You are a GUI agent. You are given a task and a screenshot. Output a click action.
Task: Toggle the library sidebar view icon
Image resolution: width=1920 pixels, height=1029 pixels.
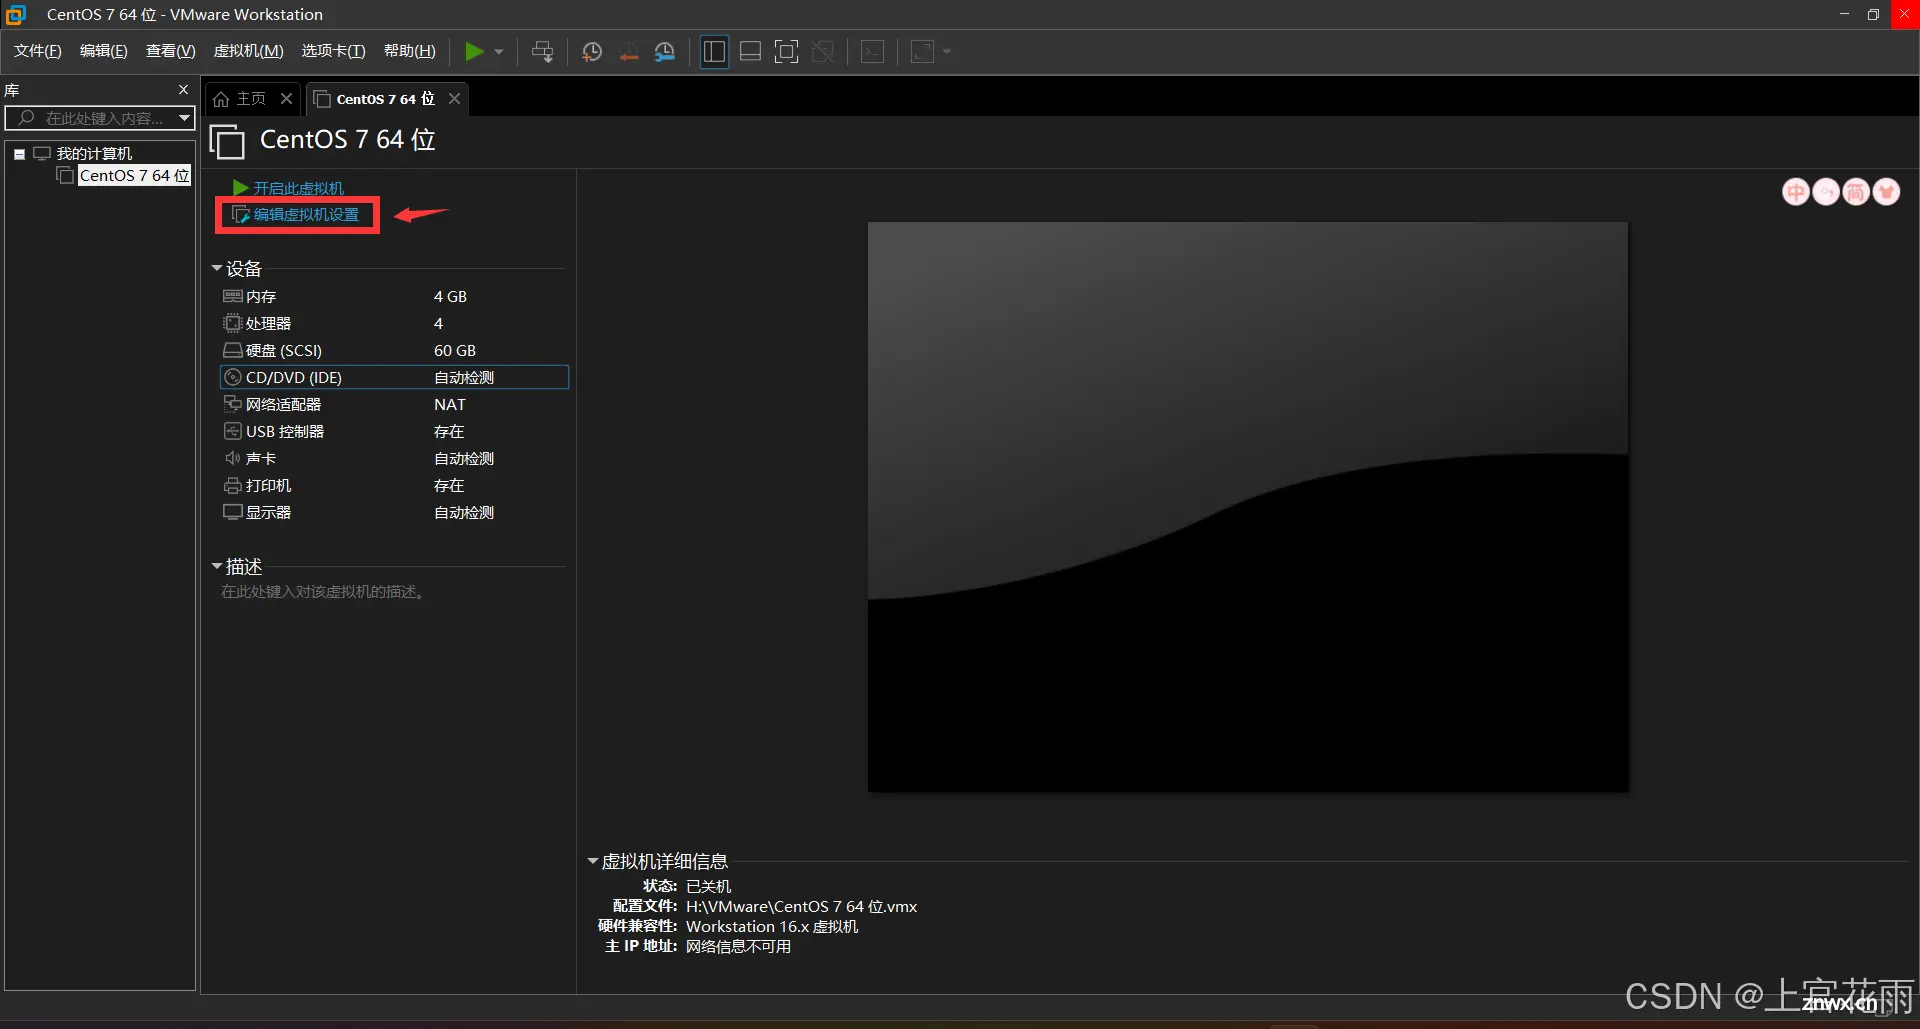tap(714, 52)
